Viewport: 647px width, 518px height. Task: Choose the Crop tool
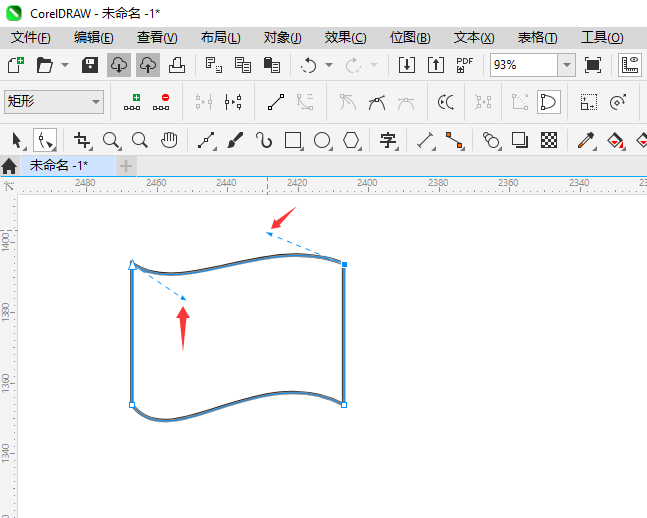click(82, 140)
